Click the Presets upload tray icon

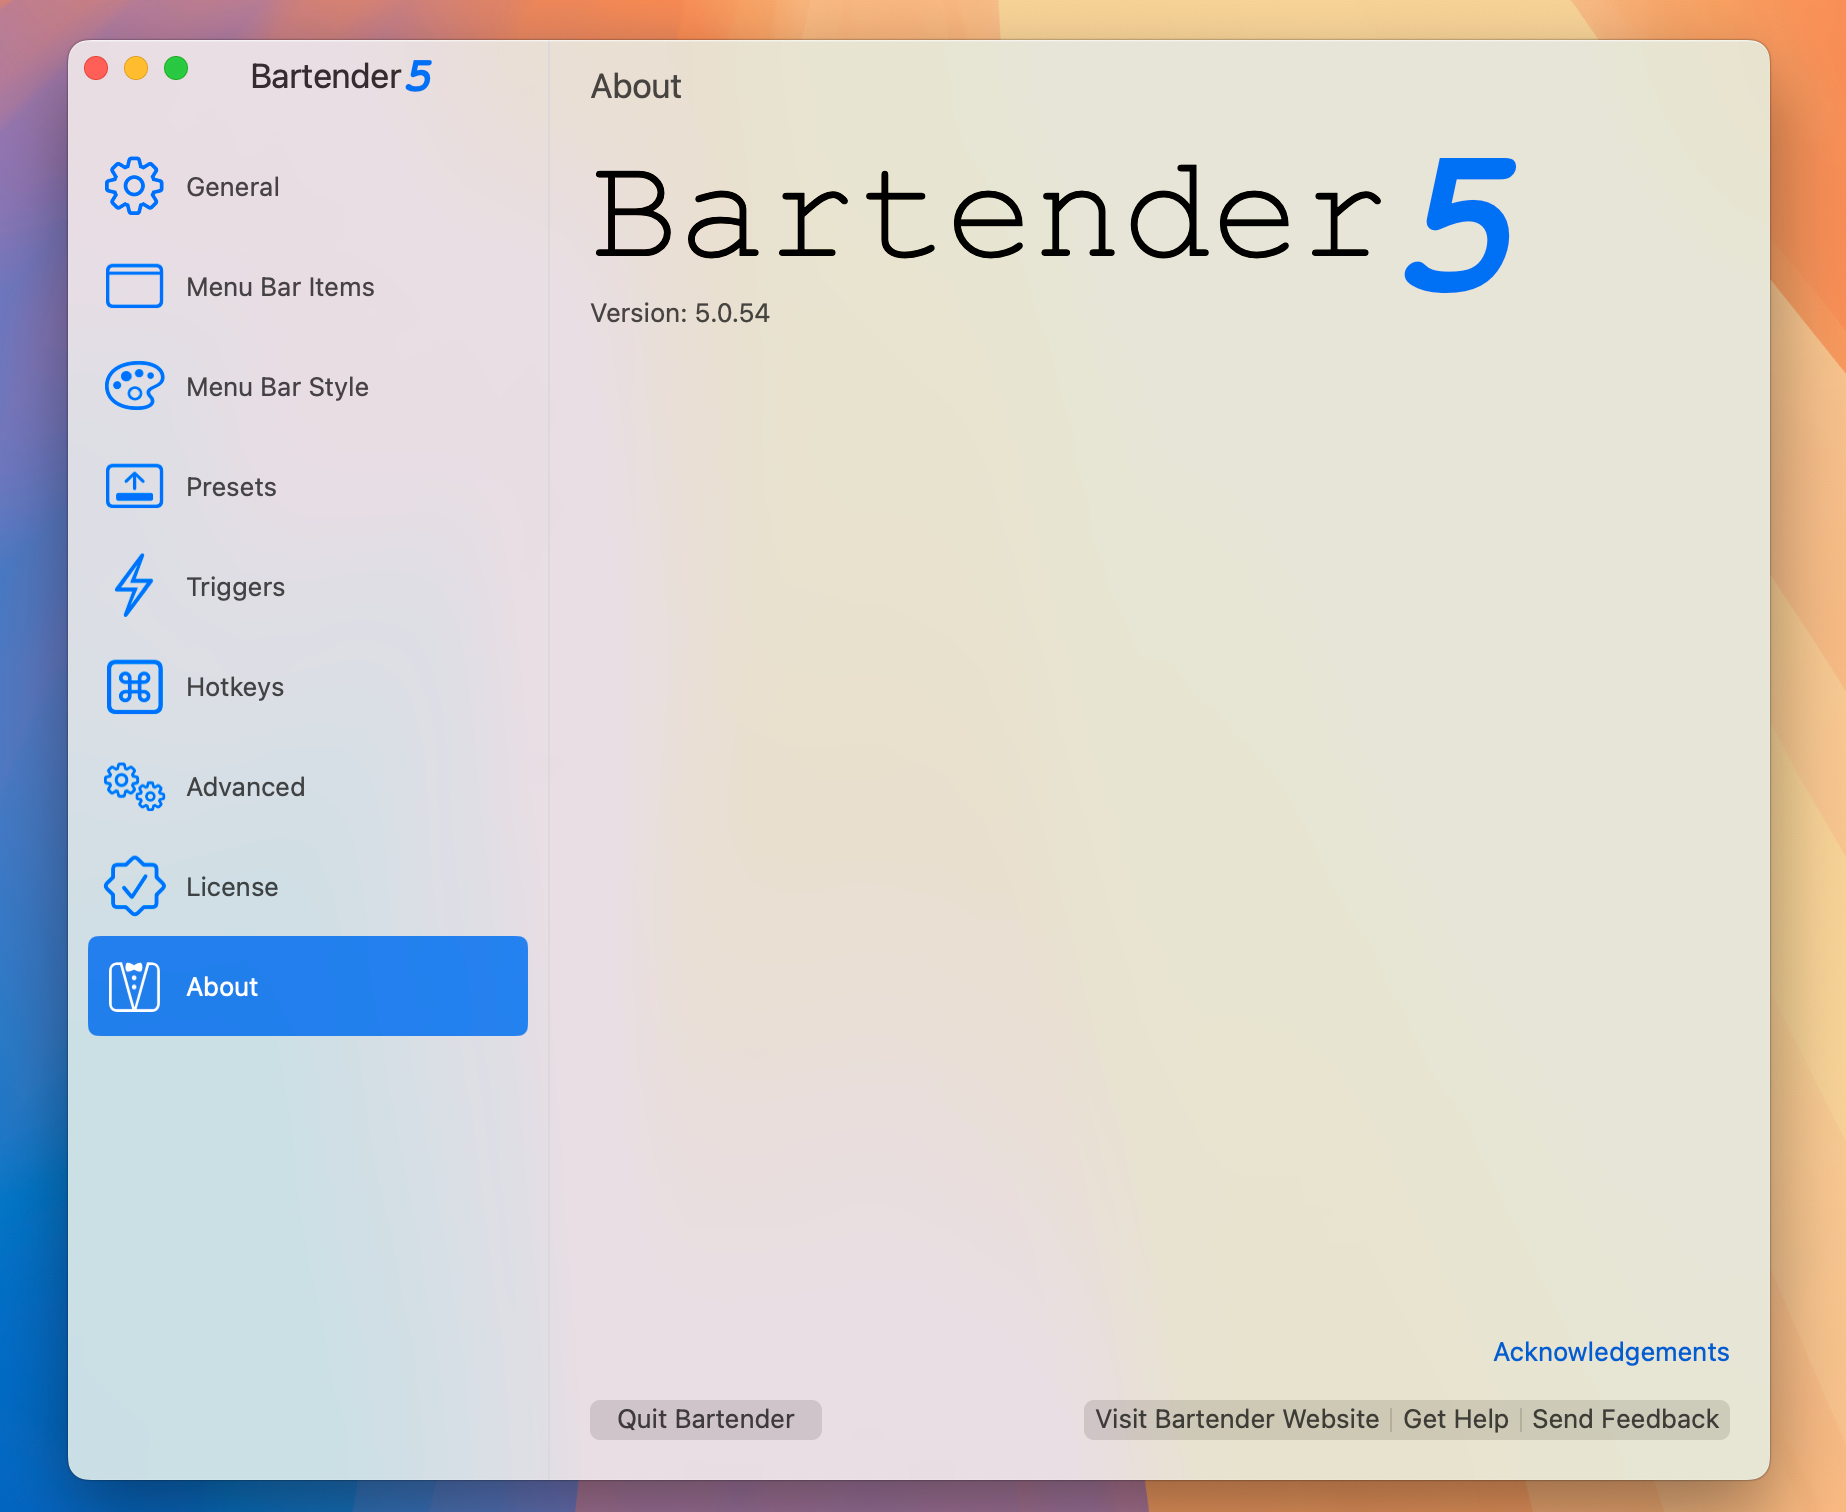(134, 486)
